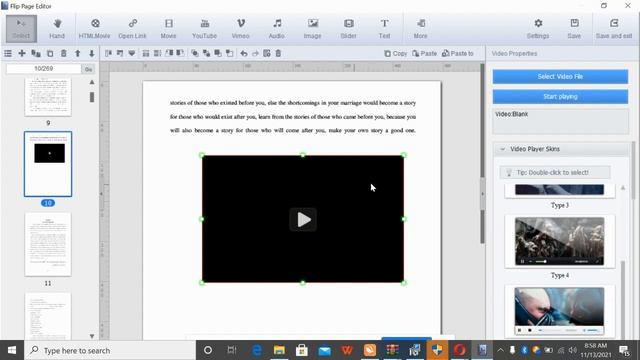Click the thumbnail panel scroll-up arrow

92,82
